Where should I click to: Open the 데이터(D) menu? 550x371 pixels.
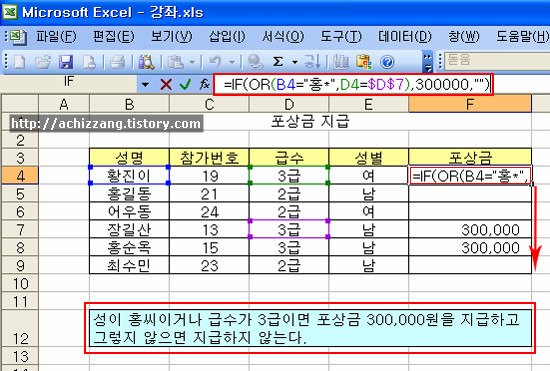[404, 36]
